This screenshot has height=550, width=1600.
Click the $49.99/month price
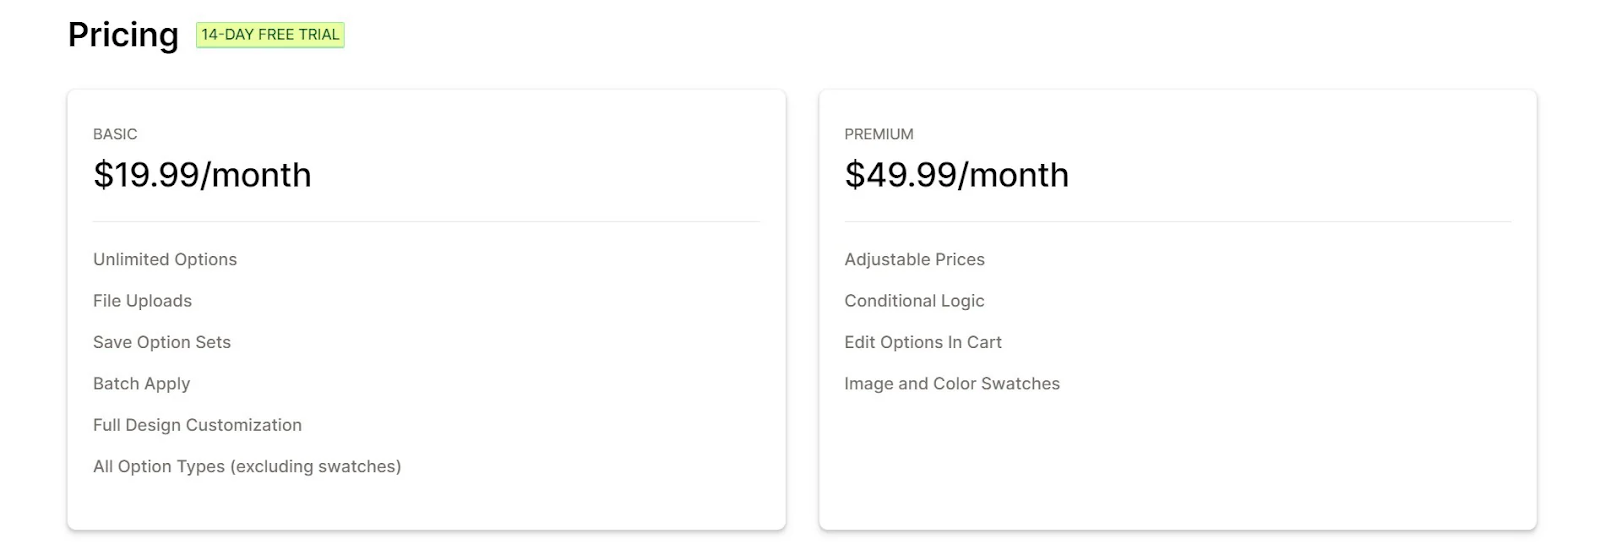(x=957, y=175)
